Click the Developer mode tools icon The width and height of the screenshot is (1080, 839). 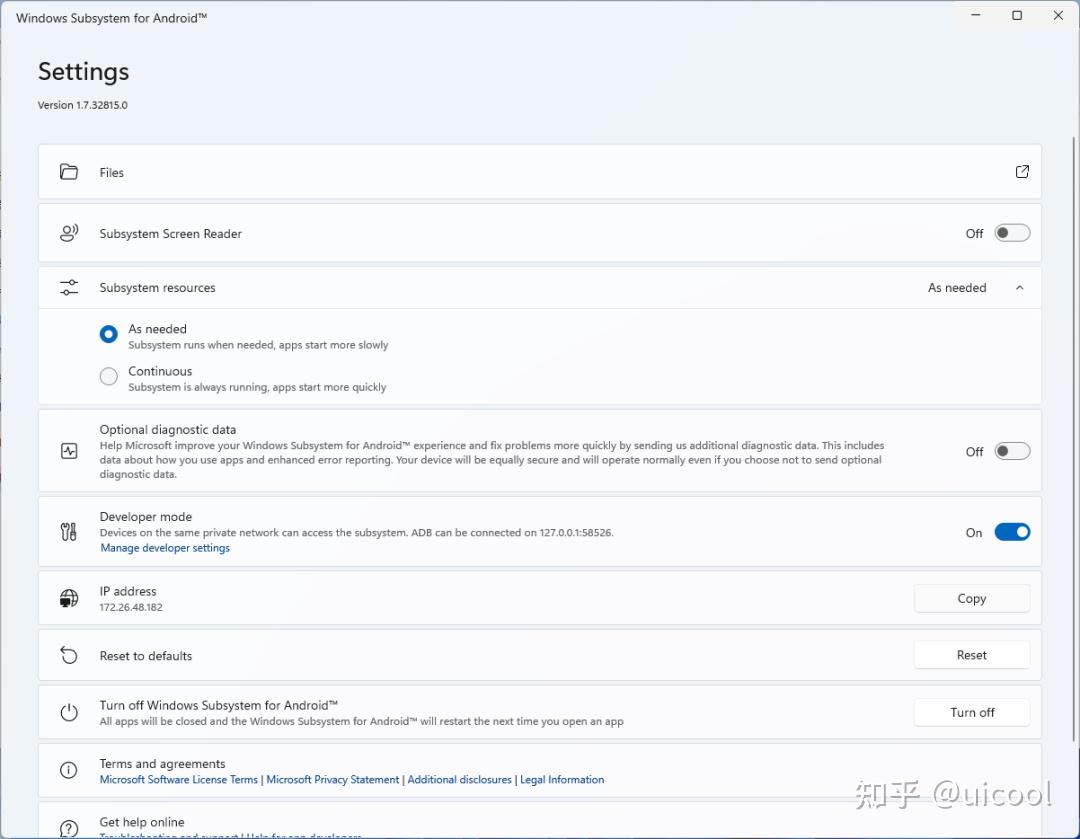pos(68,531)
